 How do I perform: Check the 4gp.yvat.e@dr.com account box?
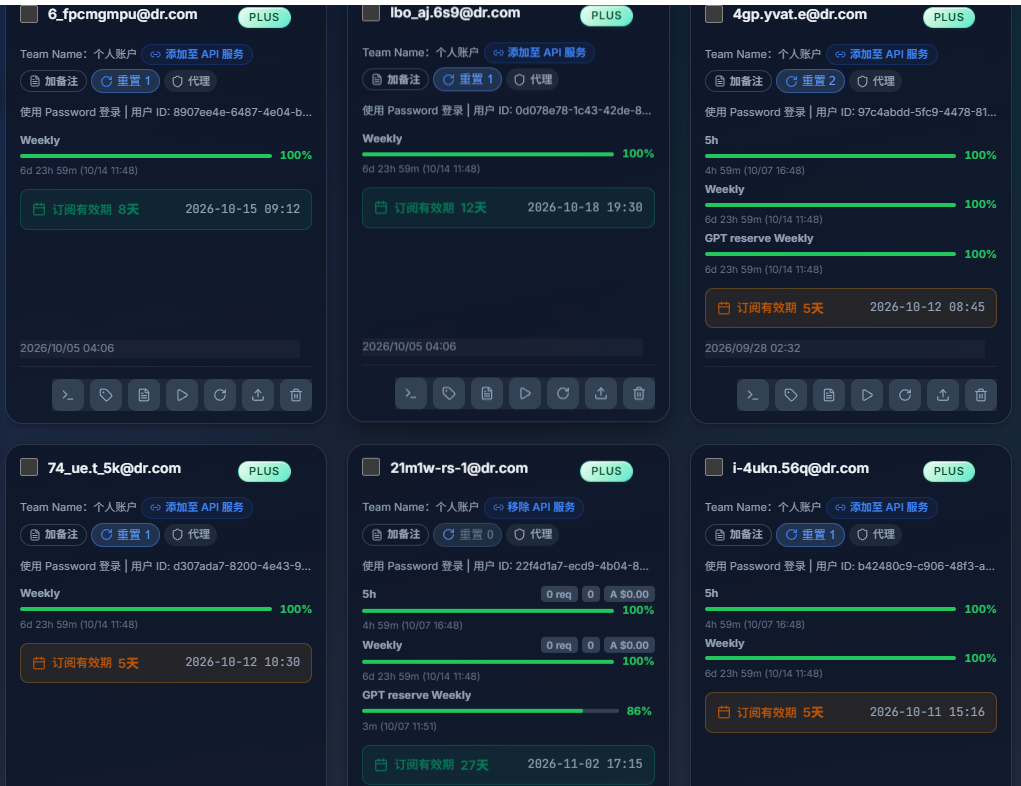click(714, 14)
